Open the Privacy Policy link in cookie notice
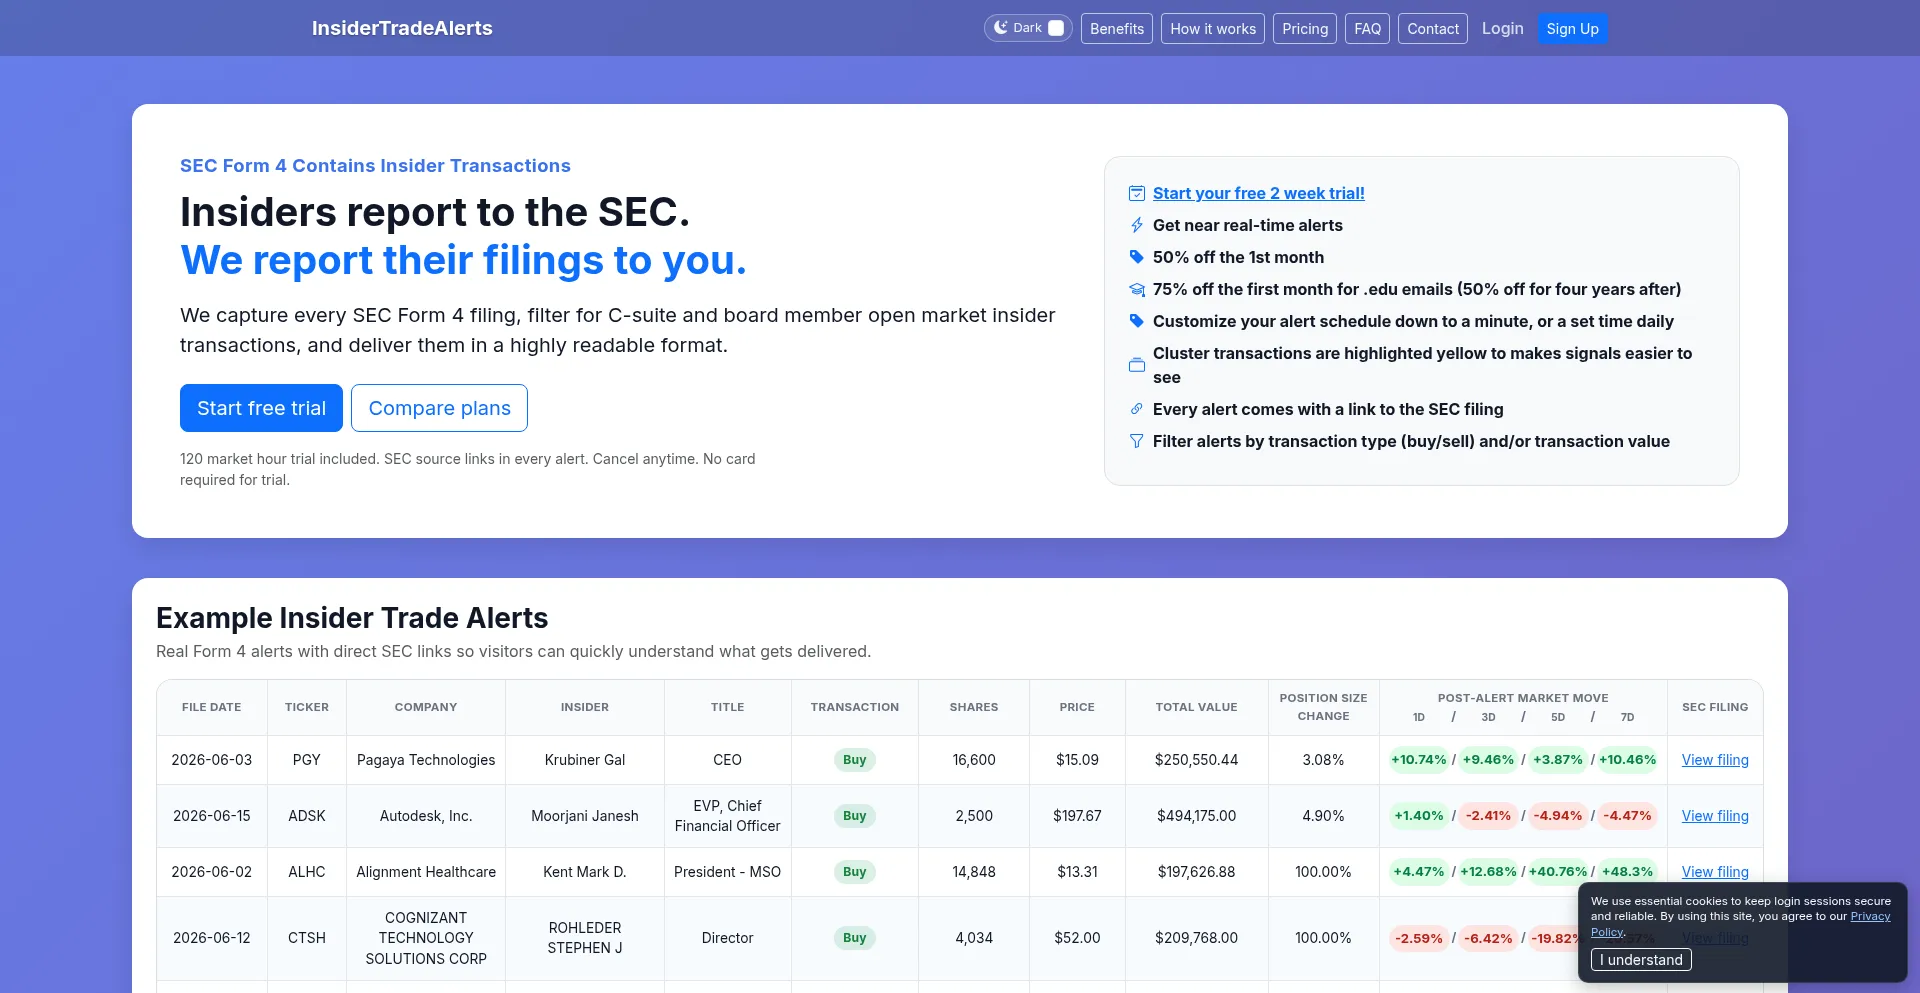Image resolution: width=1920 pixels, height=993 pixels. pyautogui.click(x=1870, y=916)
